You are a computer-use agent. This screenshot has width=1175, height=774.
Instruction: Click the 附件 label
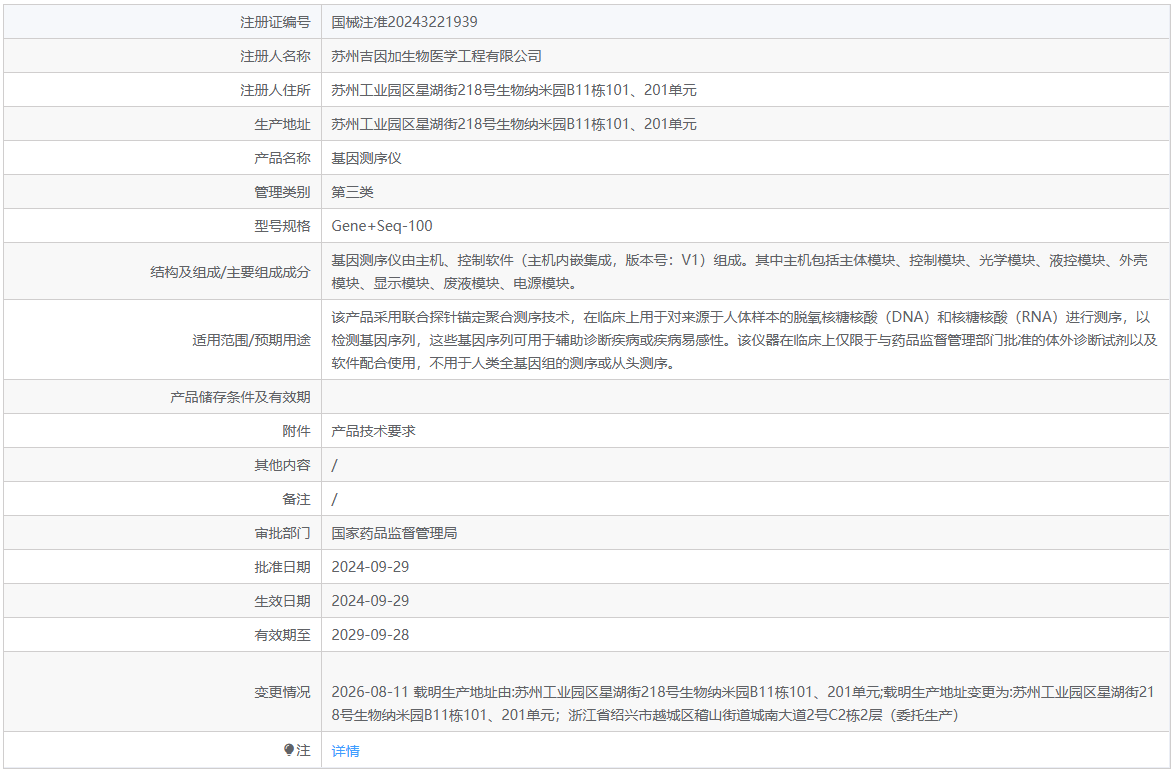pos(296,432)
